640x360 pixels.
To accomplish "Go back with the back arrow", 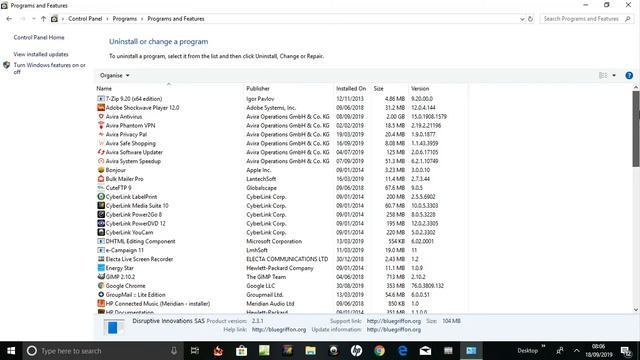I will pyautogui.click(x=9, y=19).
